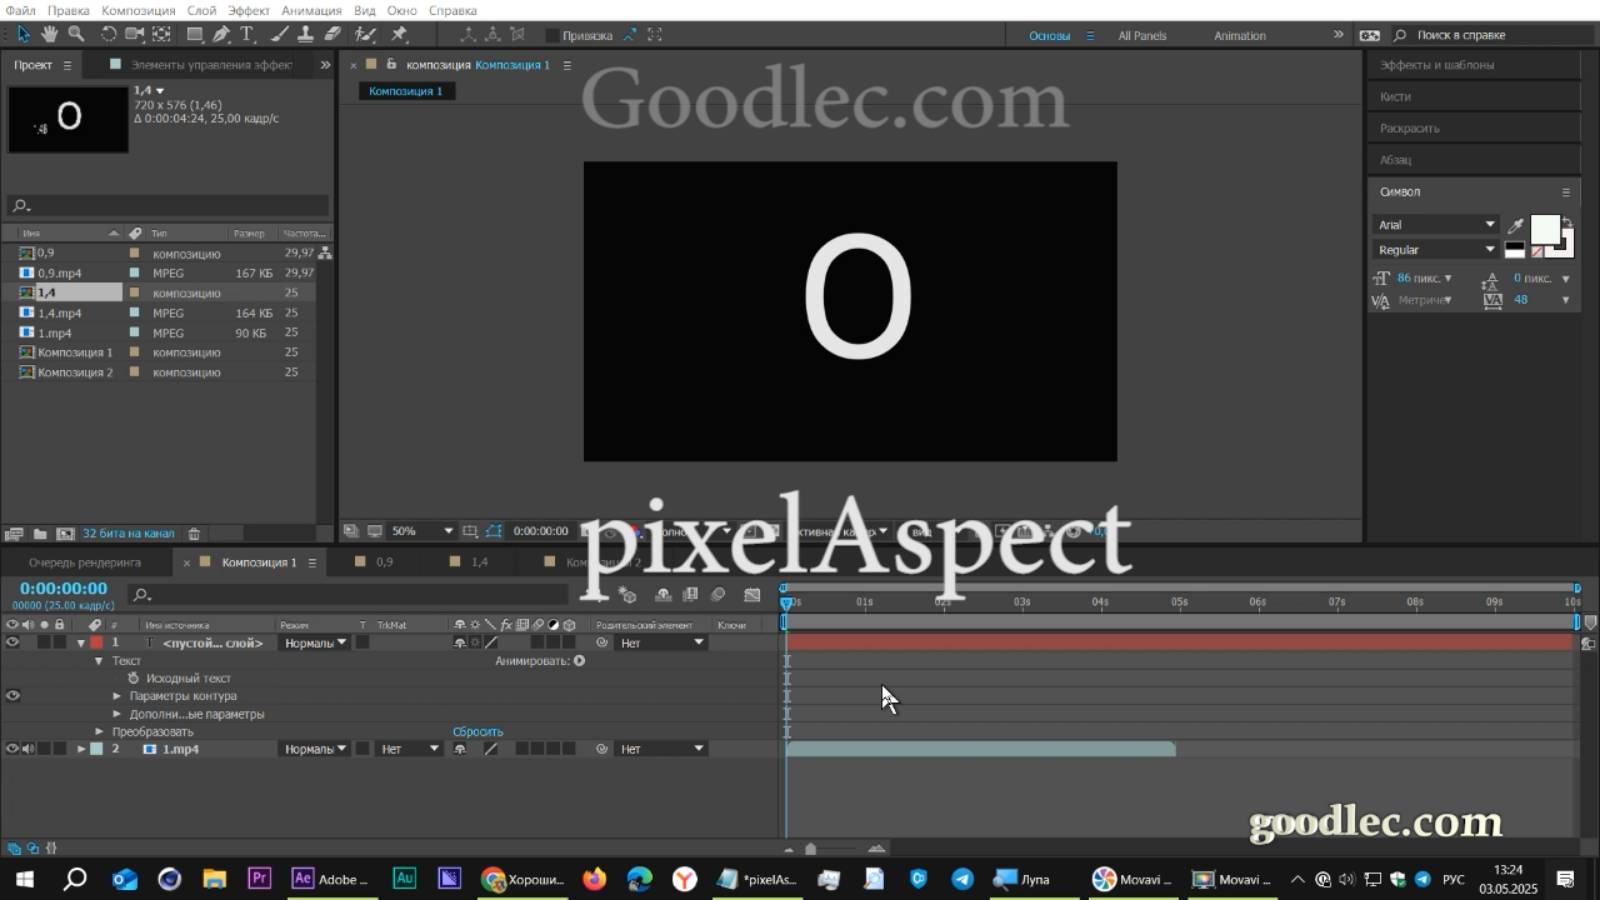Select the Rotation tool
This screenshot has width=1600, height=900.
click(108, 34)
